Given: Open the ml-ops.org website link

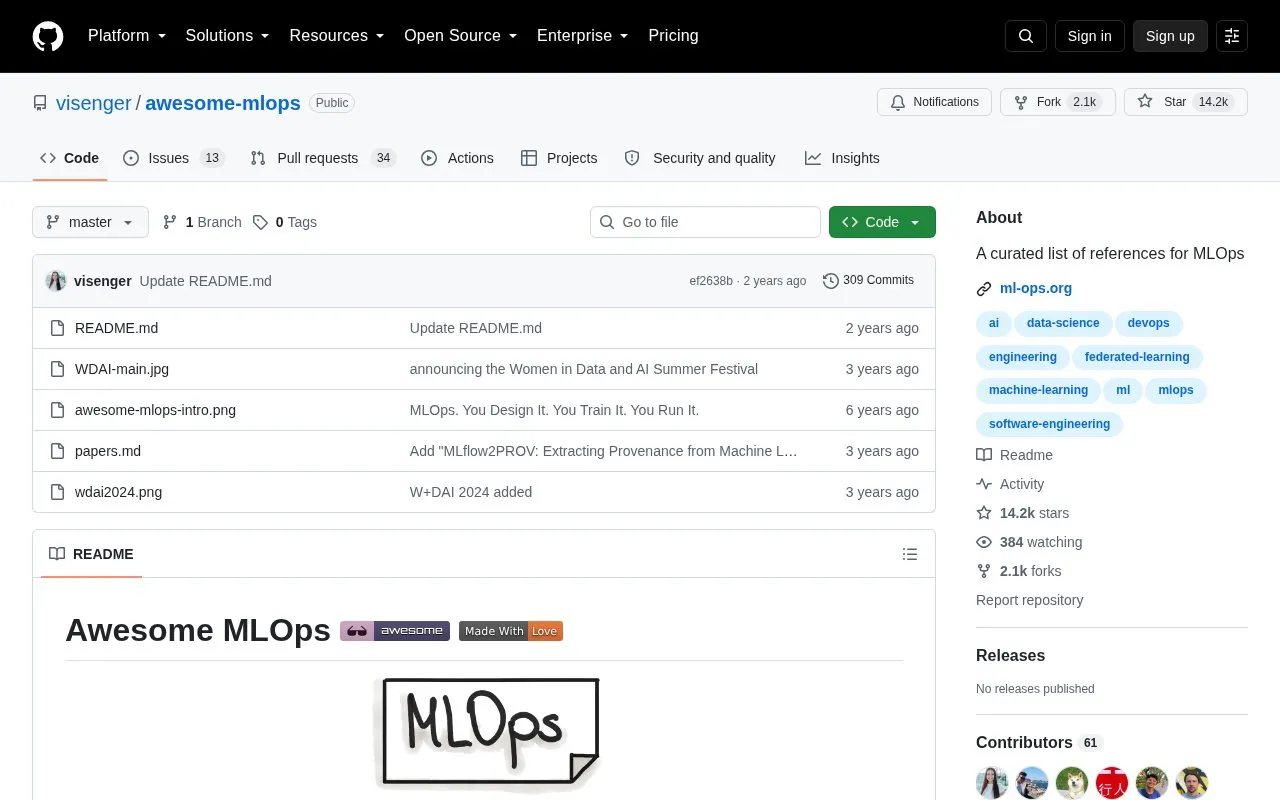Looking at the screenshot, I should (x=1036, y=288).
